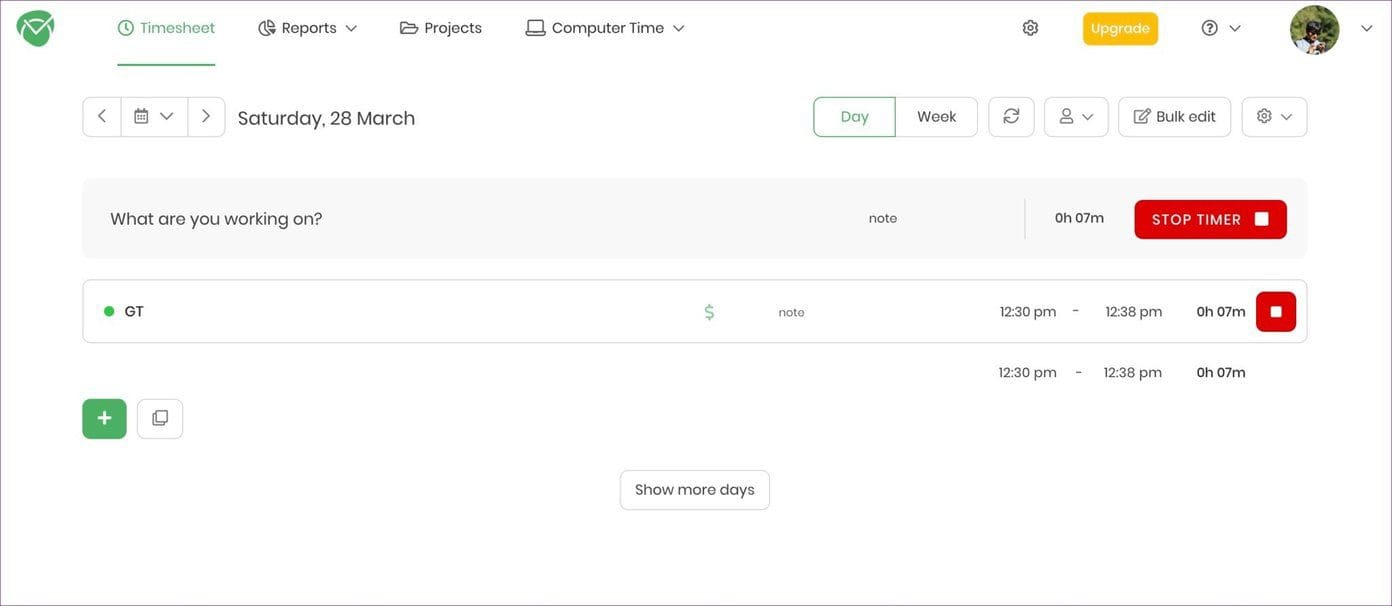Open settings gear in top navigation
This screenshot has height=606, width=1392.
[x=1030, y=28]
